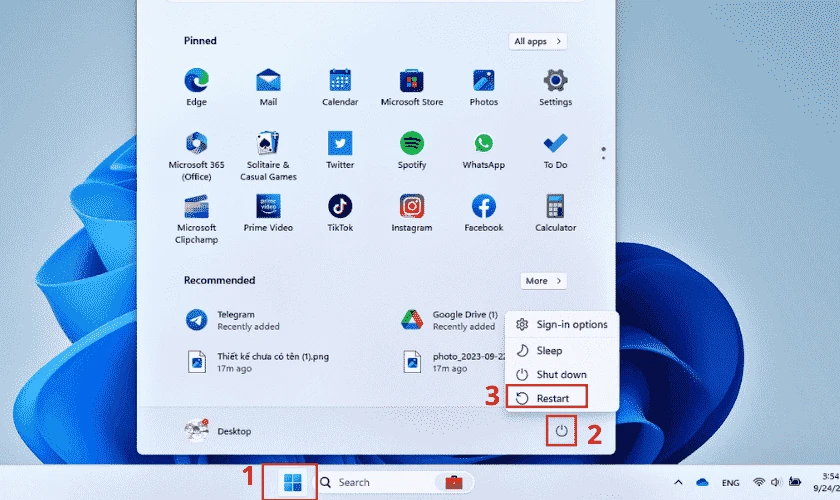The height and width of the screenshot is (500, 840).
Task: Open Prime Video
Action: pos(268,213)
